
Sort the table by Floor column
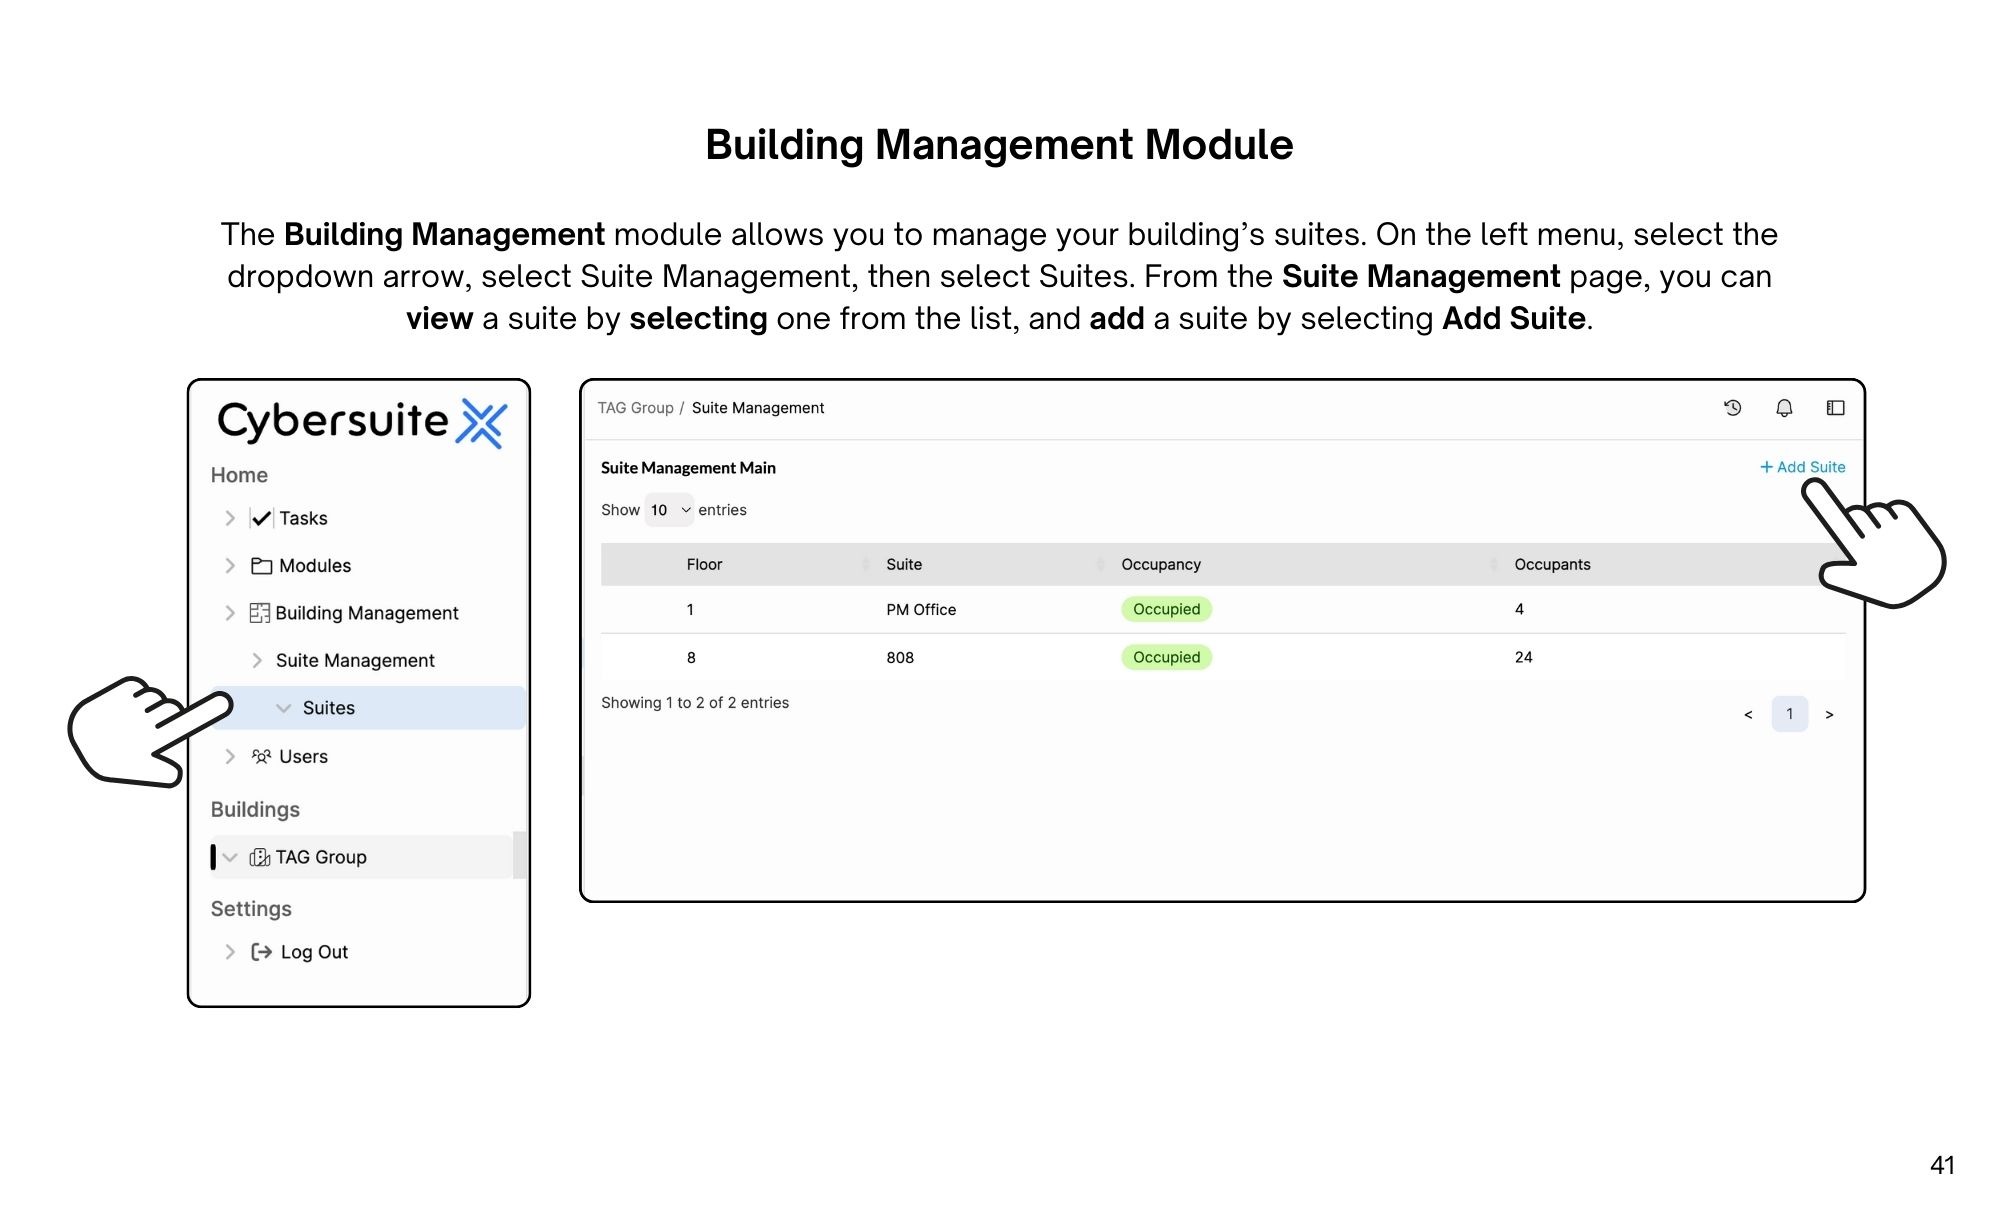tap(704, 565)
